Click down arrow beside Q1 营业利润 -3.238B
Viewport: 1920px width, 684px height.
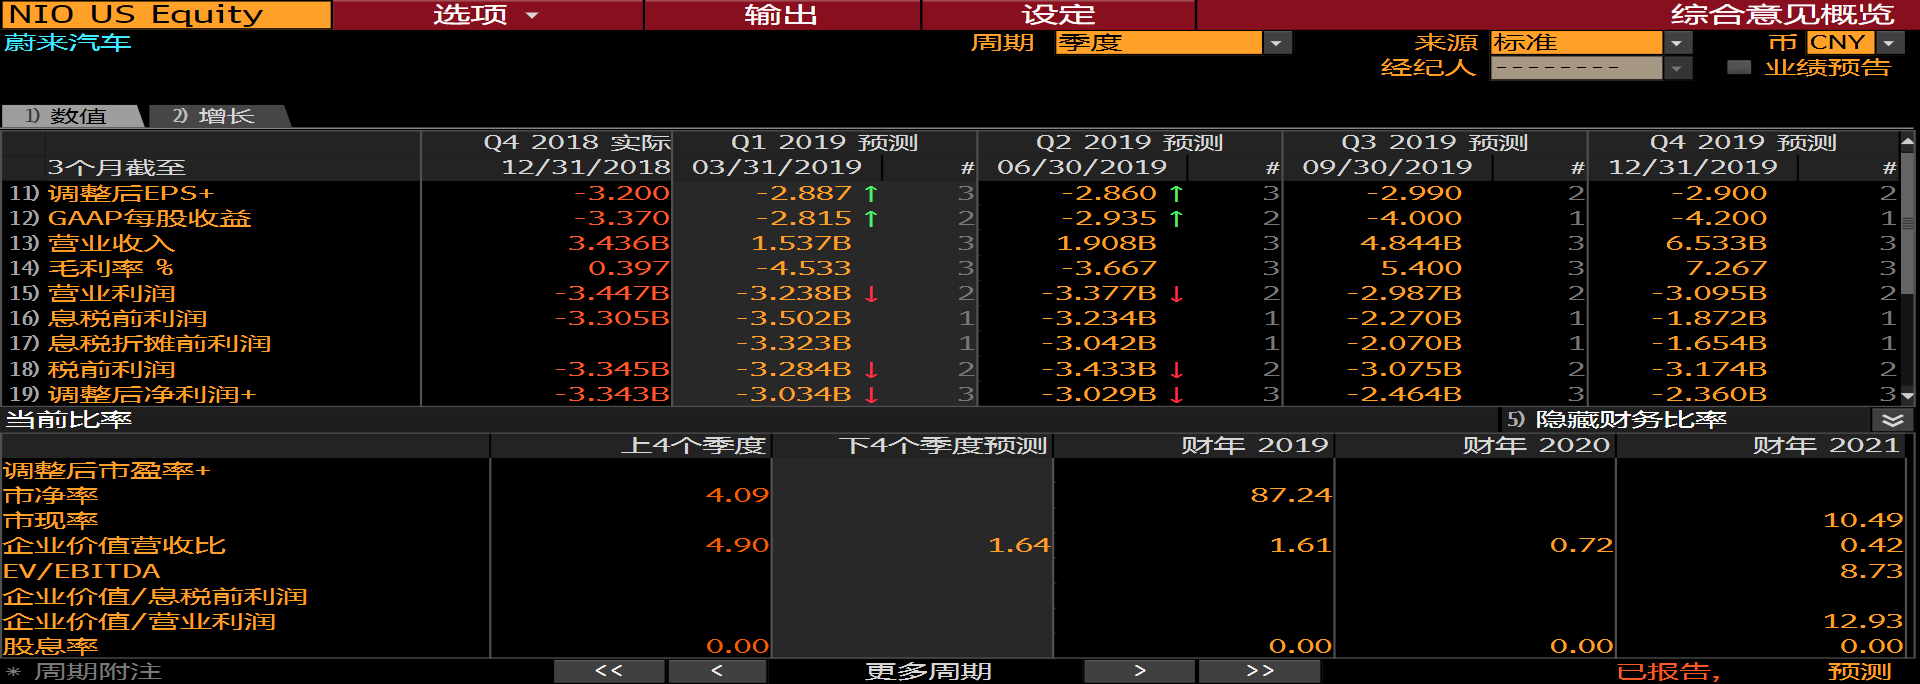click(x=871, y=293)
